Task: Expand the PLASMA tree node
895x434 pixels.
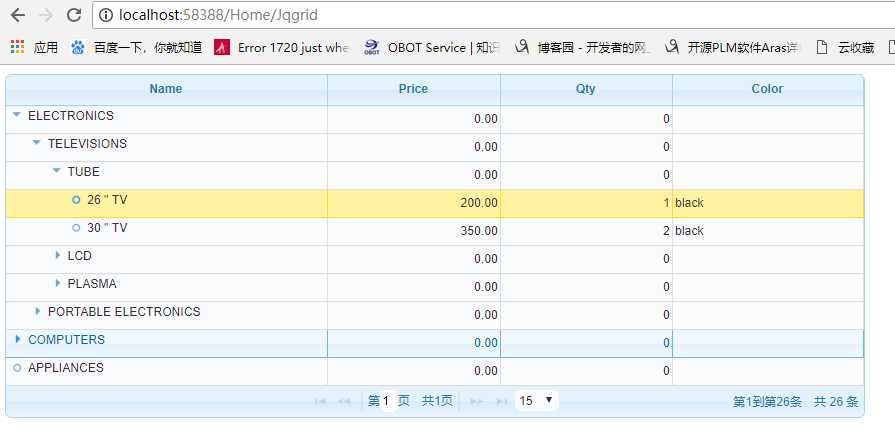Action: pos(58,283)
